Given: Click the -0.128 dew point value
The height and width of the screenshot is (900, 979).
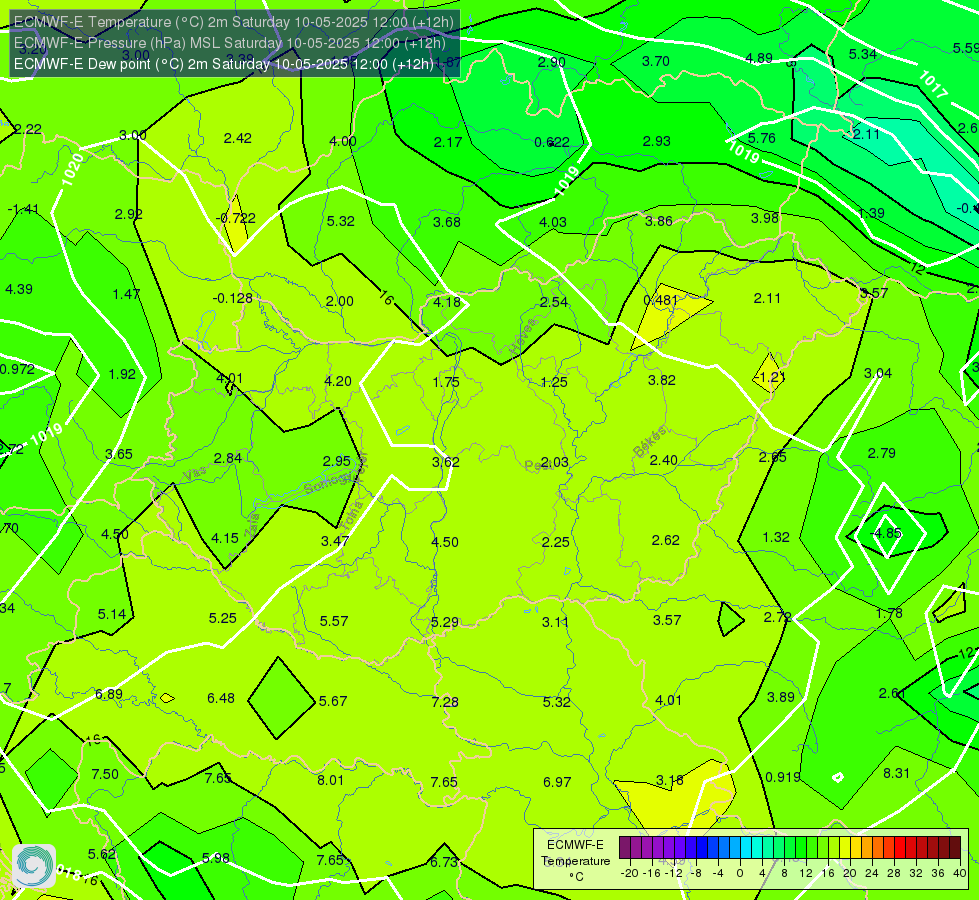Looking at the screenshot, I should tap(232, 298).
